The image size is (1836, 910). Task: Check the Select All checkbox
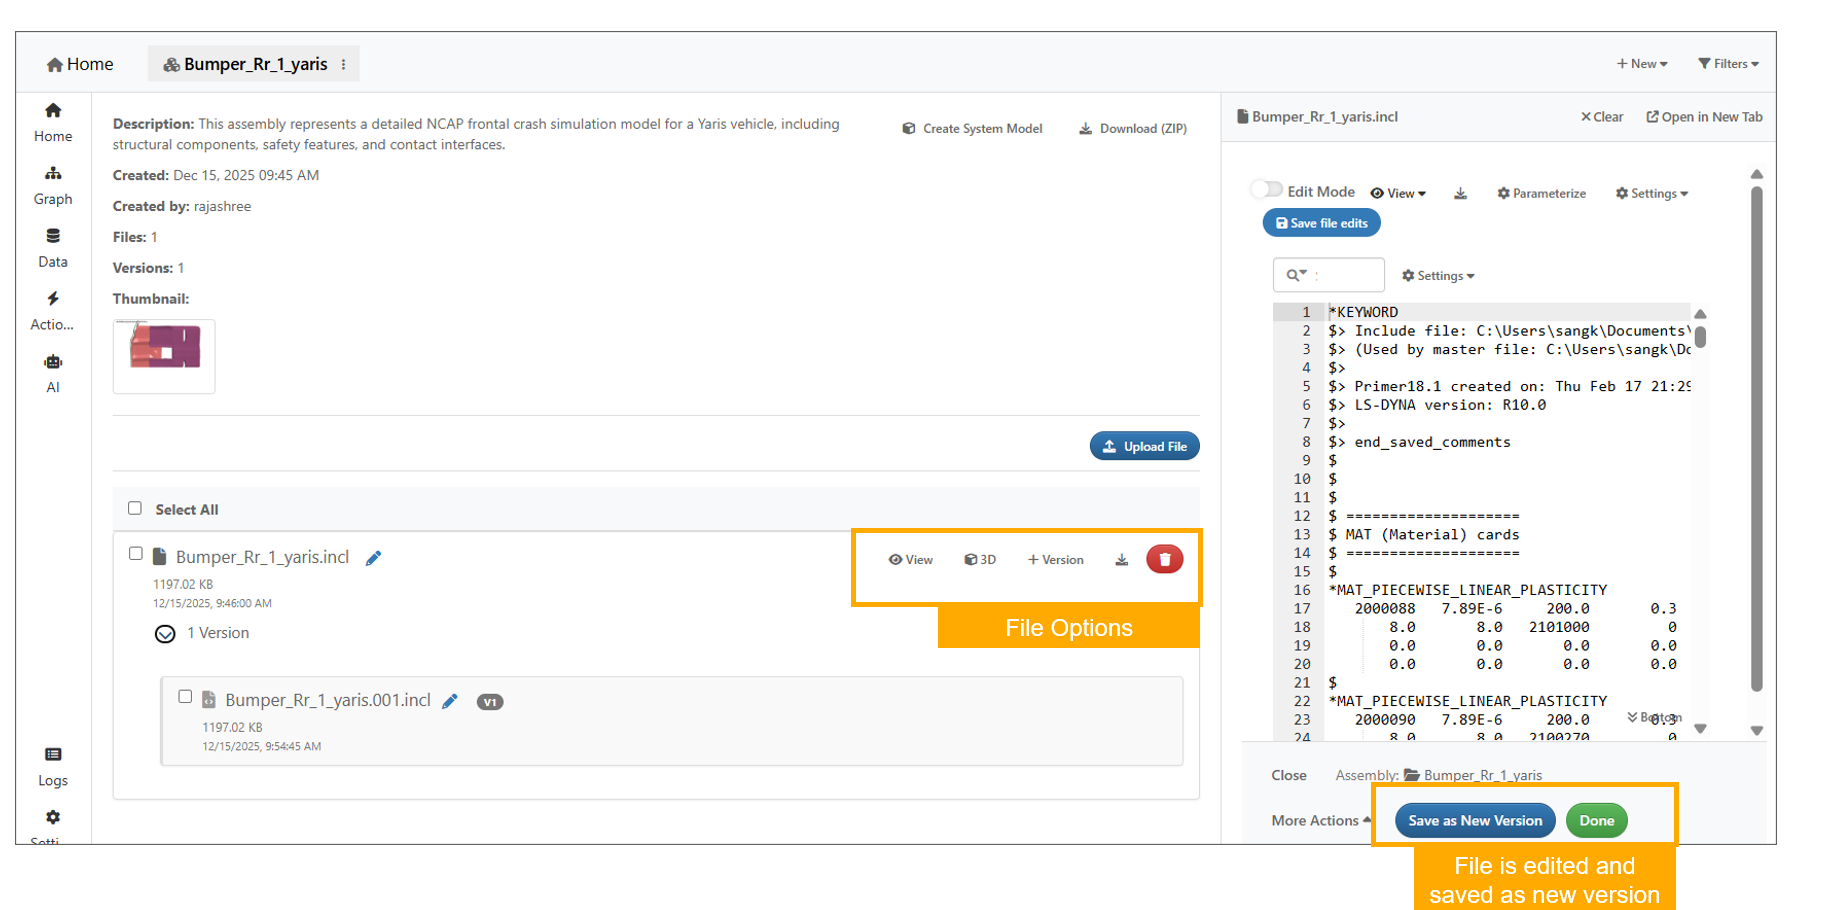(x=135, y=508)
